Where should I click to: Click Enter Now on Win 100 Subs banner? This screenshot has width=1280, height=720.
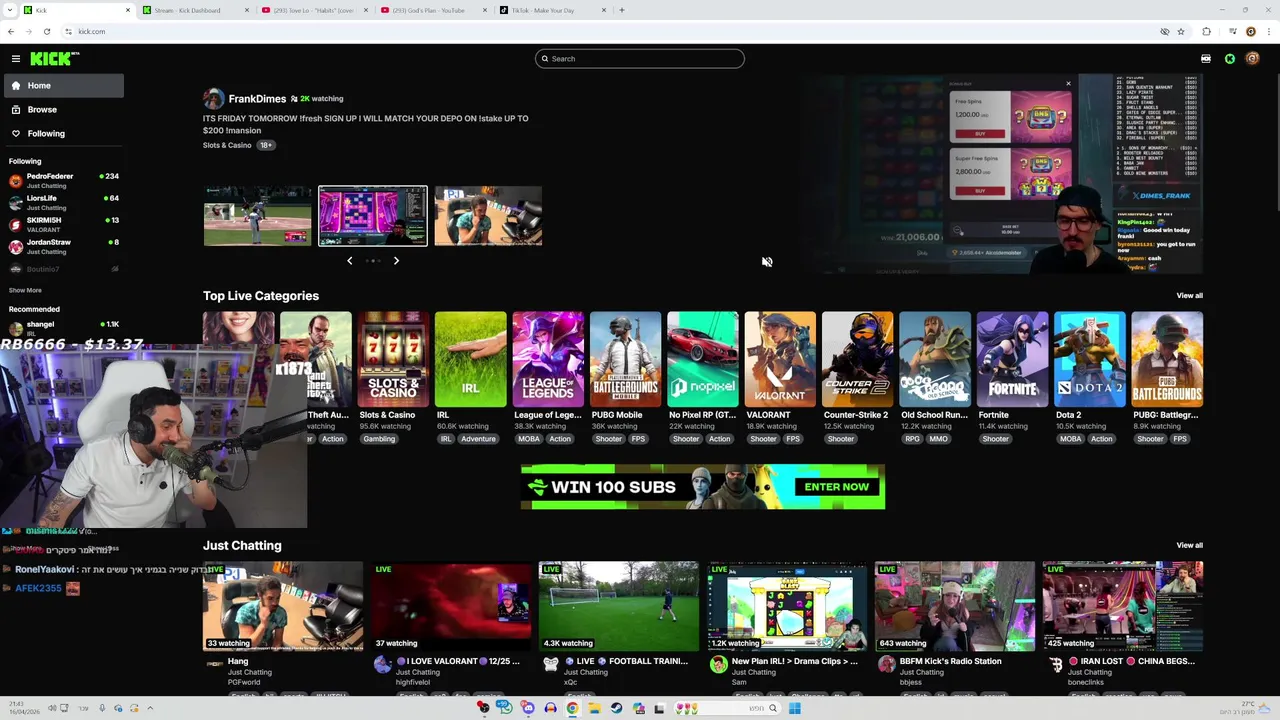836,487
